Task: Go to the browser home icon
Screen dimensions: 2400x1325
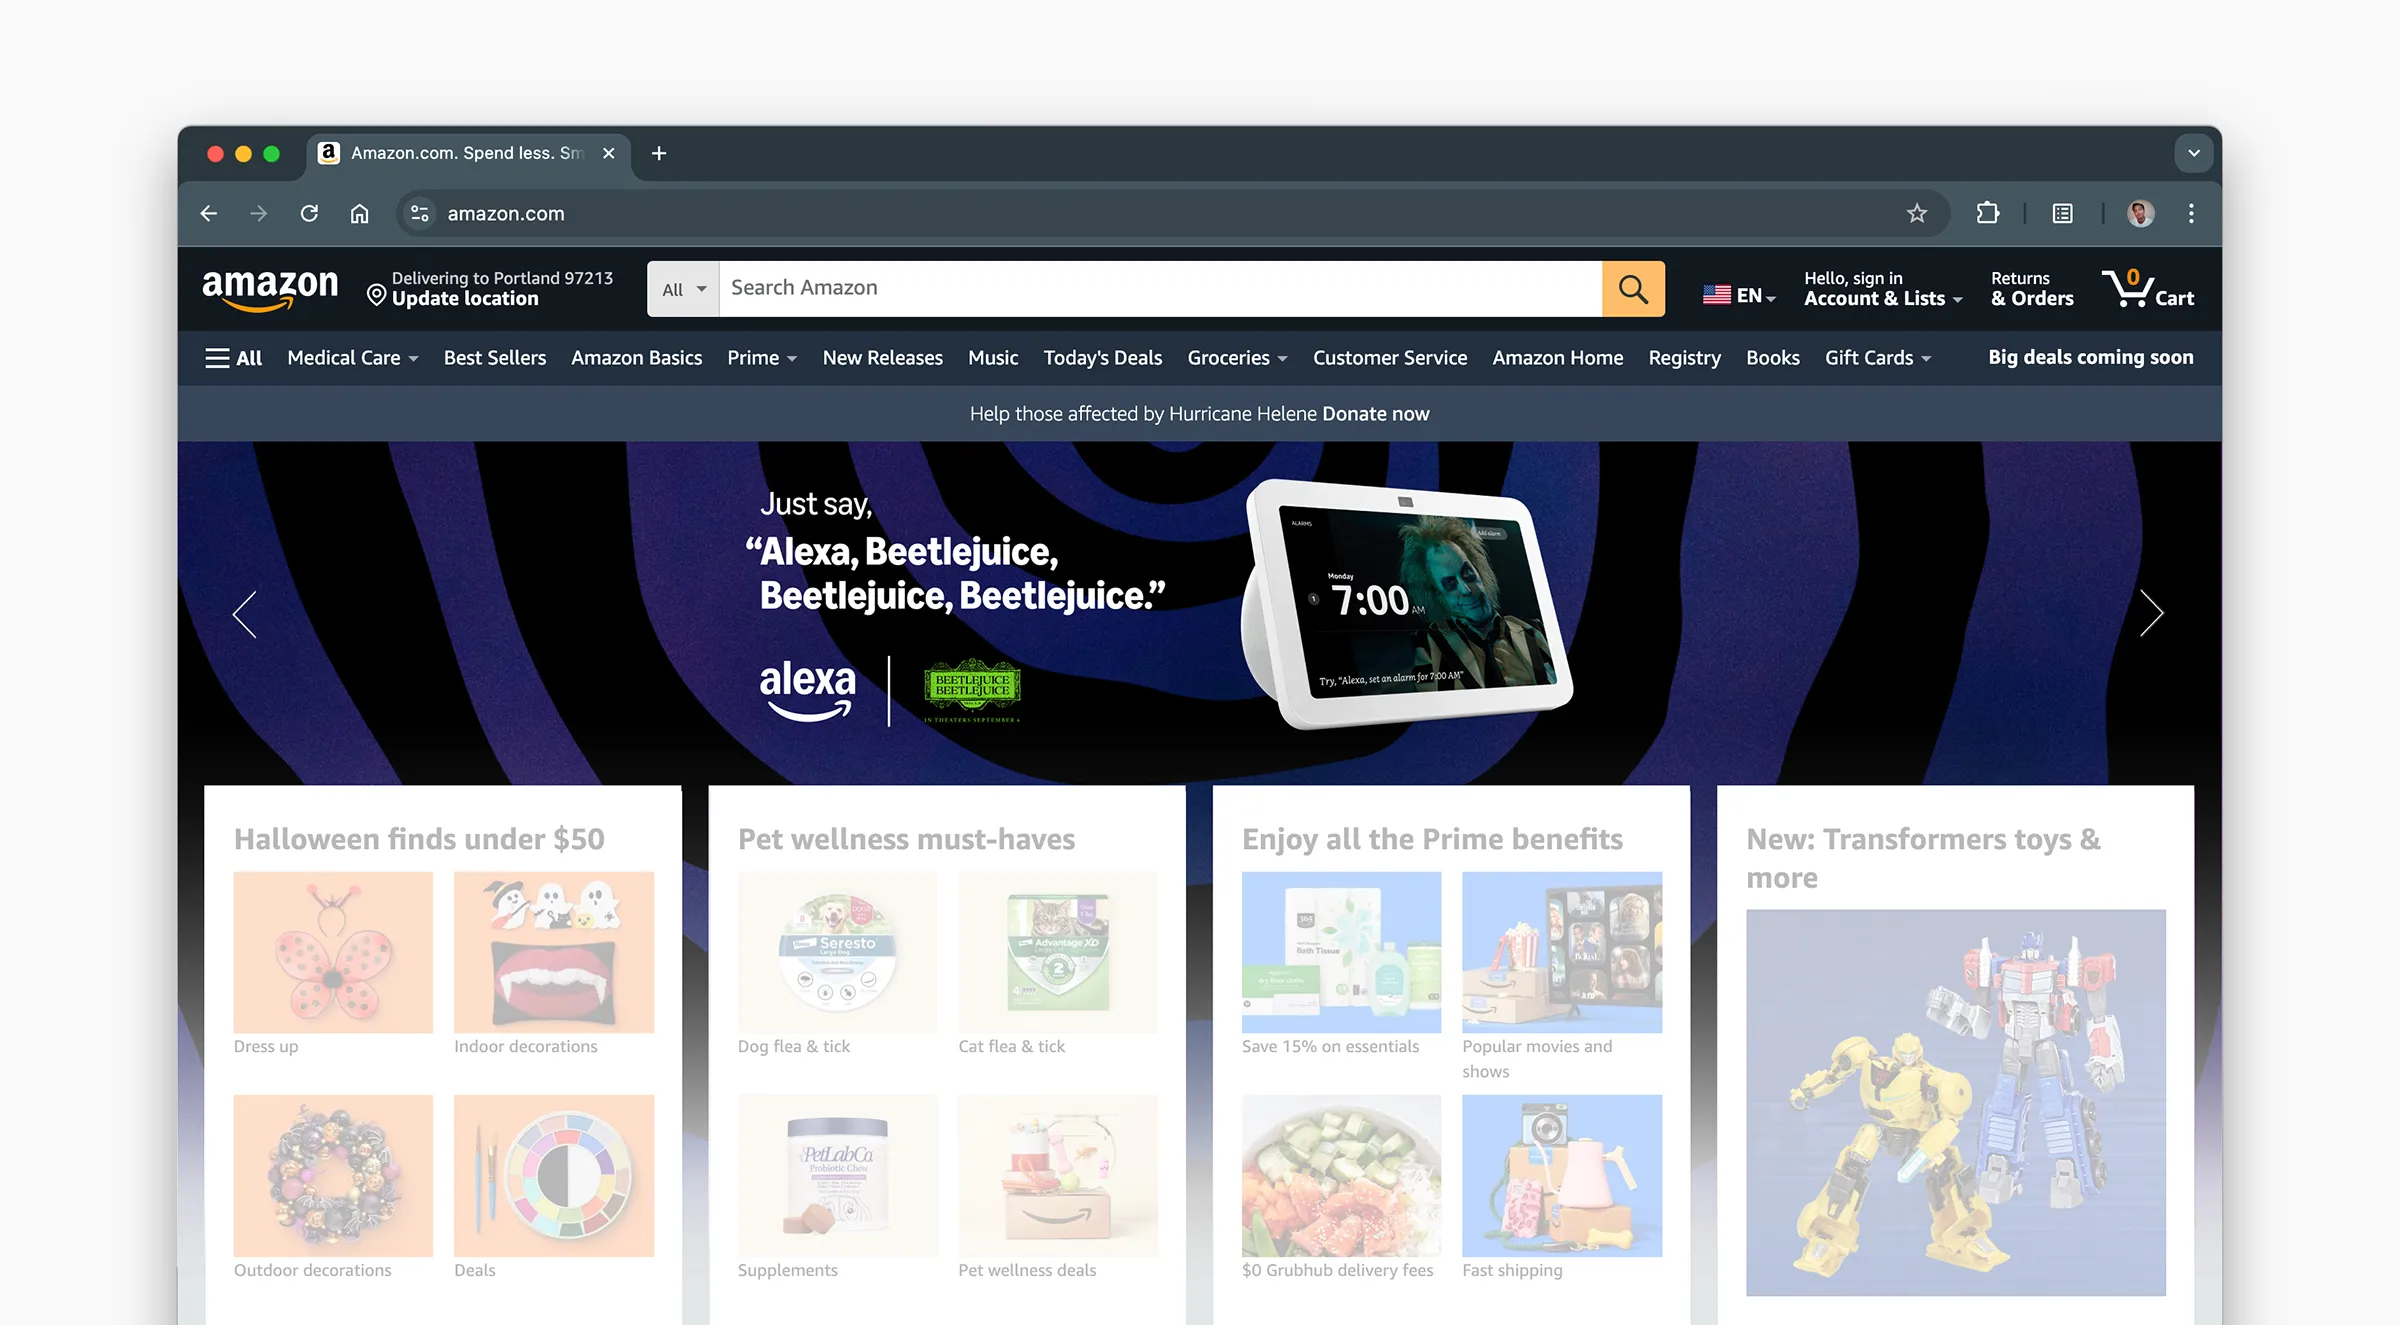Action: click(x=359, y=213)
